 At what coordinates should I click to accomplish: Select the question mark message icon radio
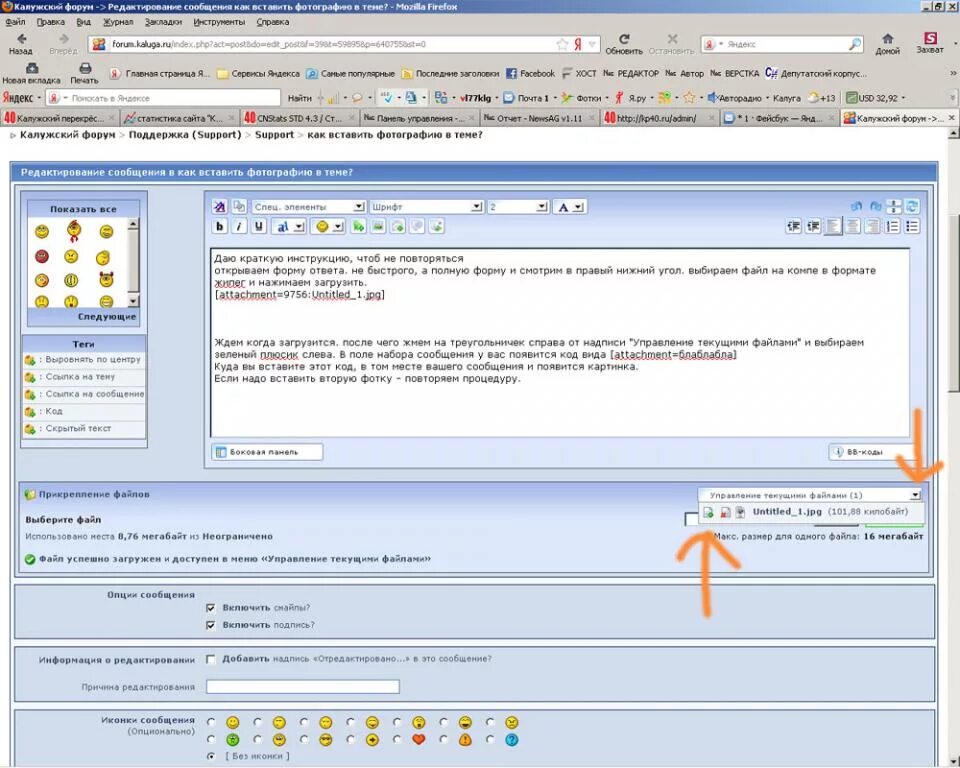[490, 739]
